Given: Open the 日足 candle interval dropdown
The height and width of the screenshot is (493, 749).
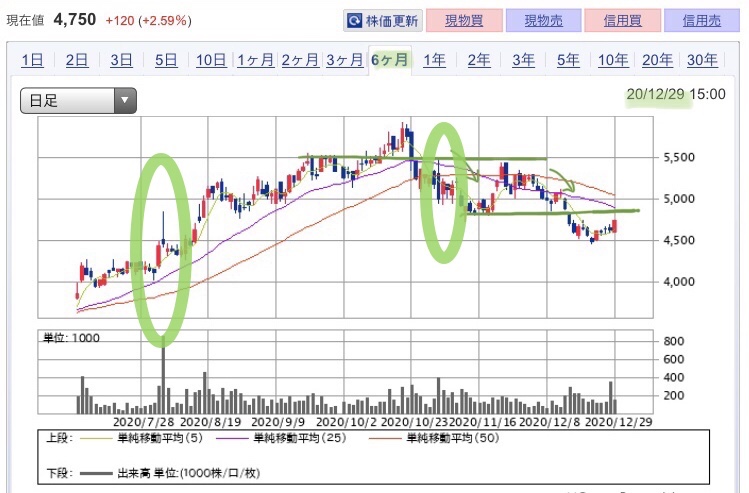Looking at the screenshot, I should click(78, 101).
